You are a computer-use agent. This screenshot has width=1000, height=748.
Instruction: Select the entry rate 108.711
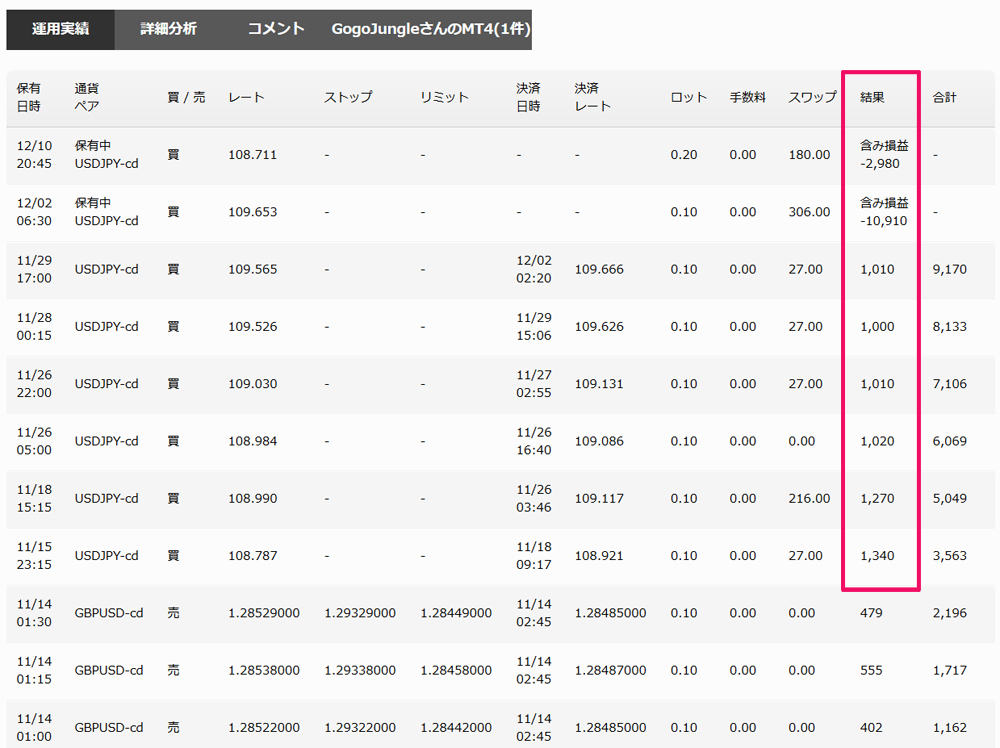click(x=253, y=155)
